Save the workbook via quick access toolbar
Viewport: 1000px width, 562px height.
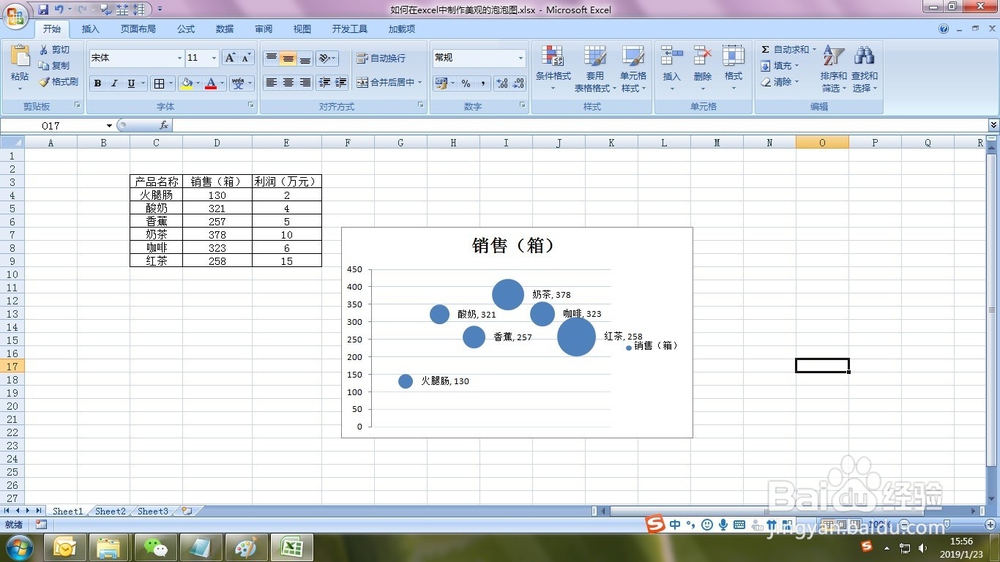(x=43, y=9)
